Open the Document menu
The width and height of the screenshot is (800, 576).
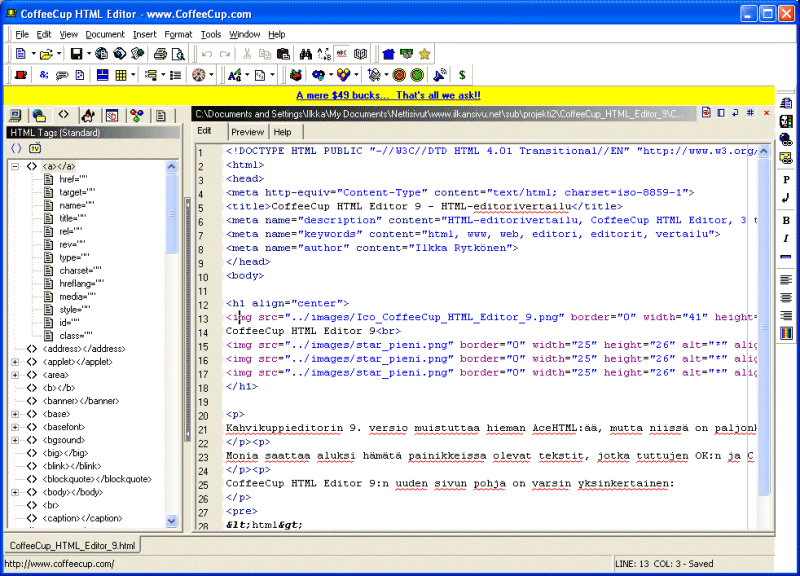[x=105, y=34]
